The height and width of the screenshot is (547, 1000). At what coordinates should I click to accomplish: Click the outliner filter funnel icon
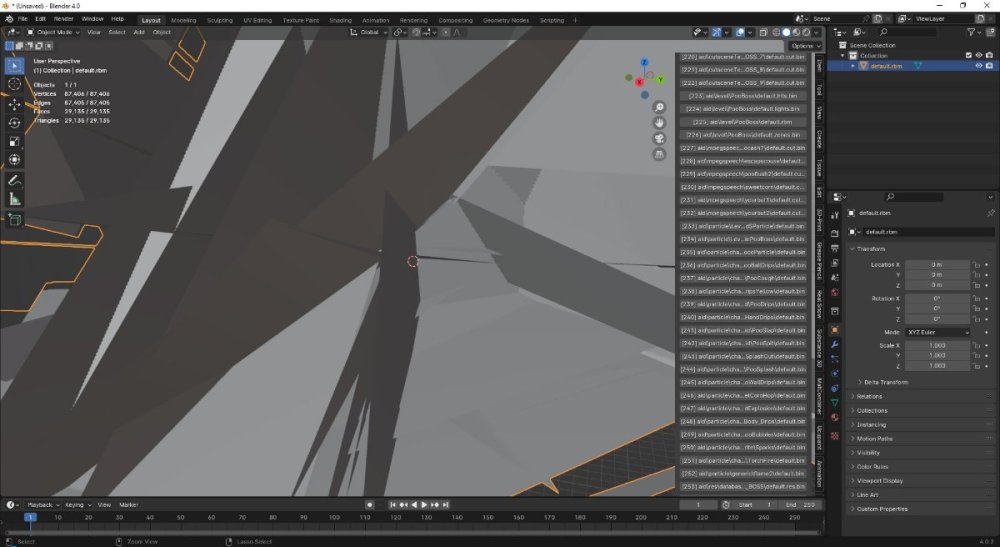point(971,32)
